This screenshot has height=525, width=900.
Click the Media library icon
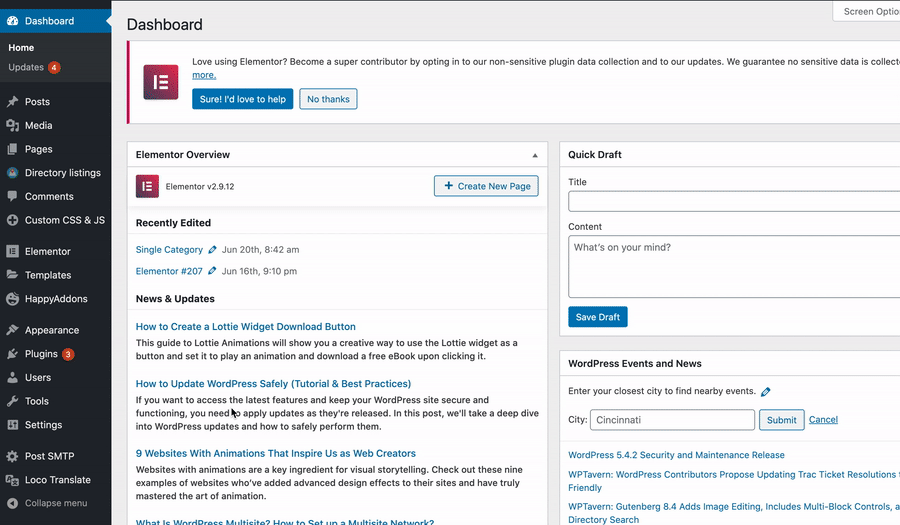13,125
